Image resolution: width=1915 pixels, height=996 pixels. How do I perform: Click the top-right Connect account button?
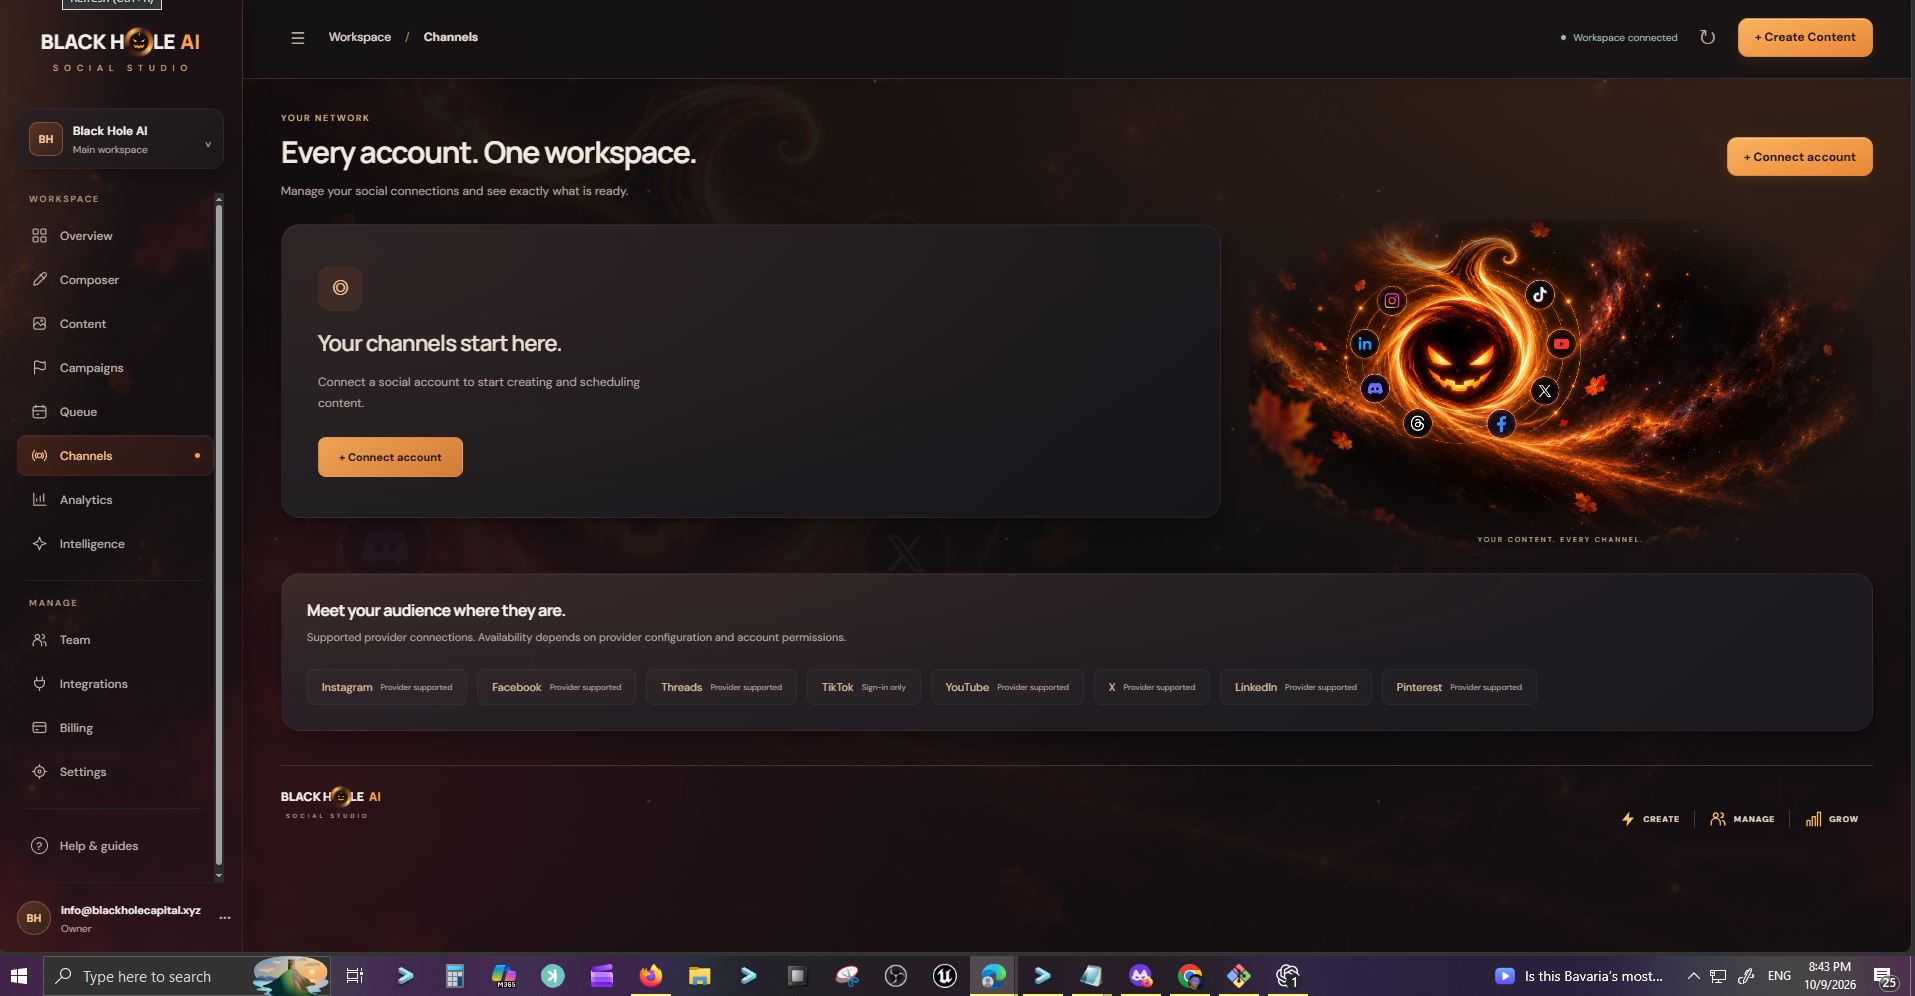tap(1799, 157)
